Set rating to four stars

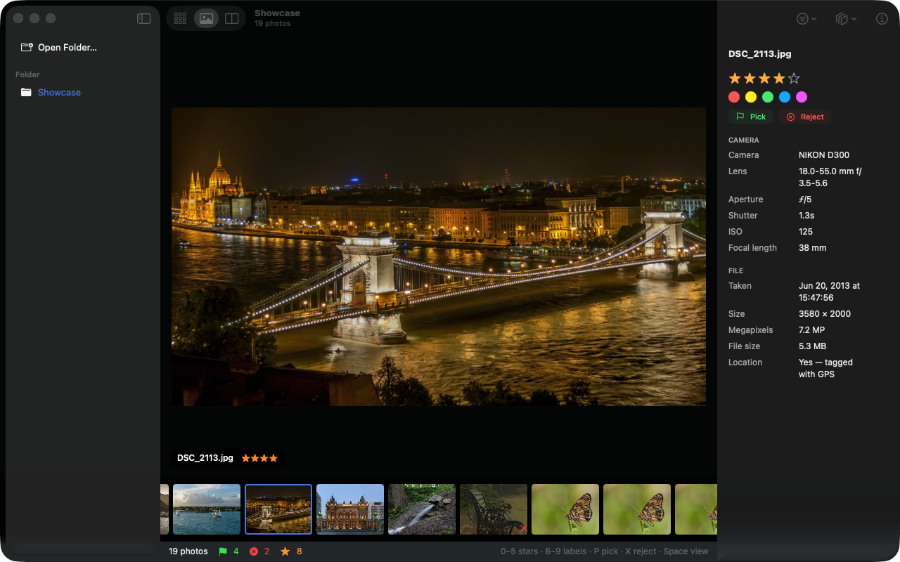[779, 78]
